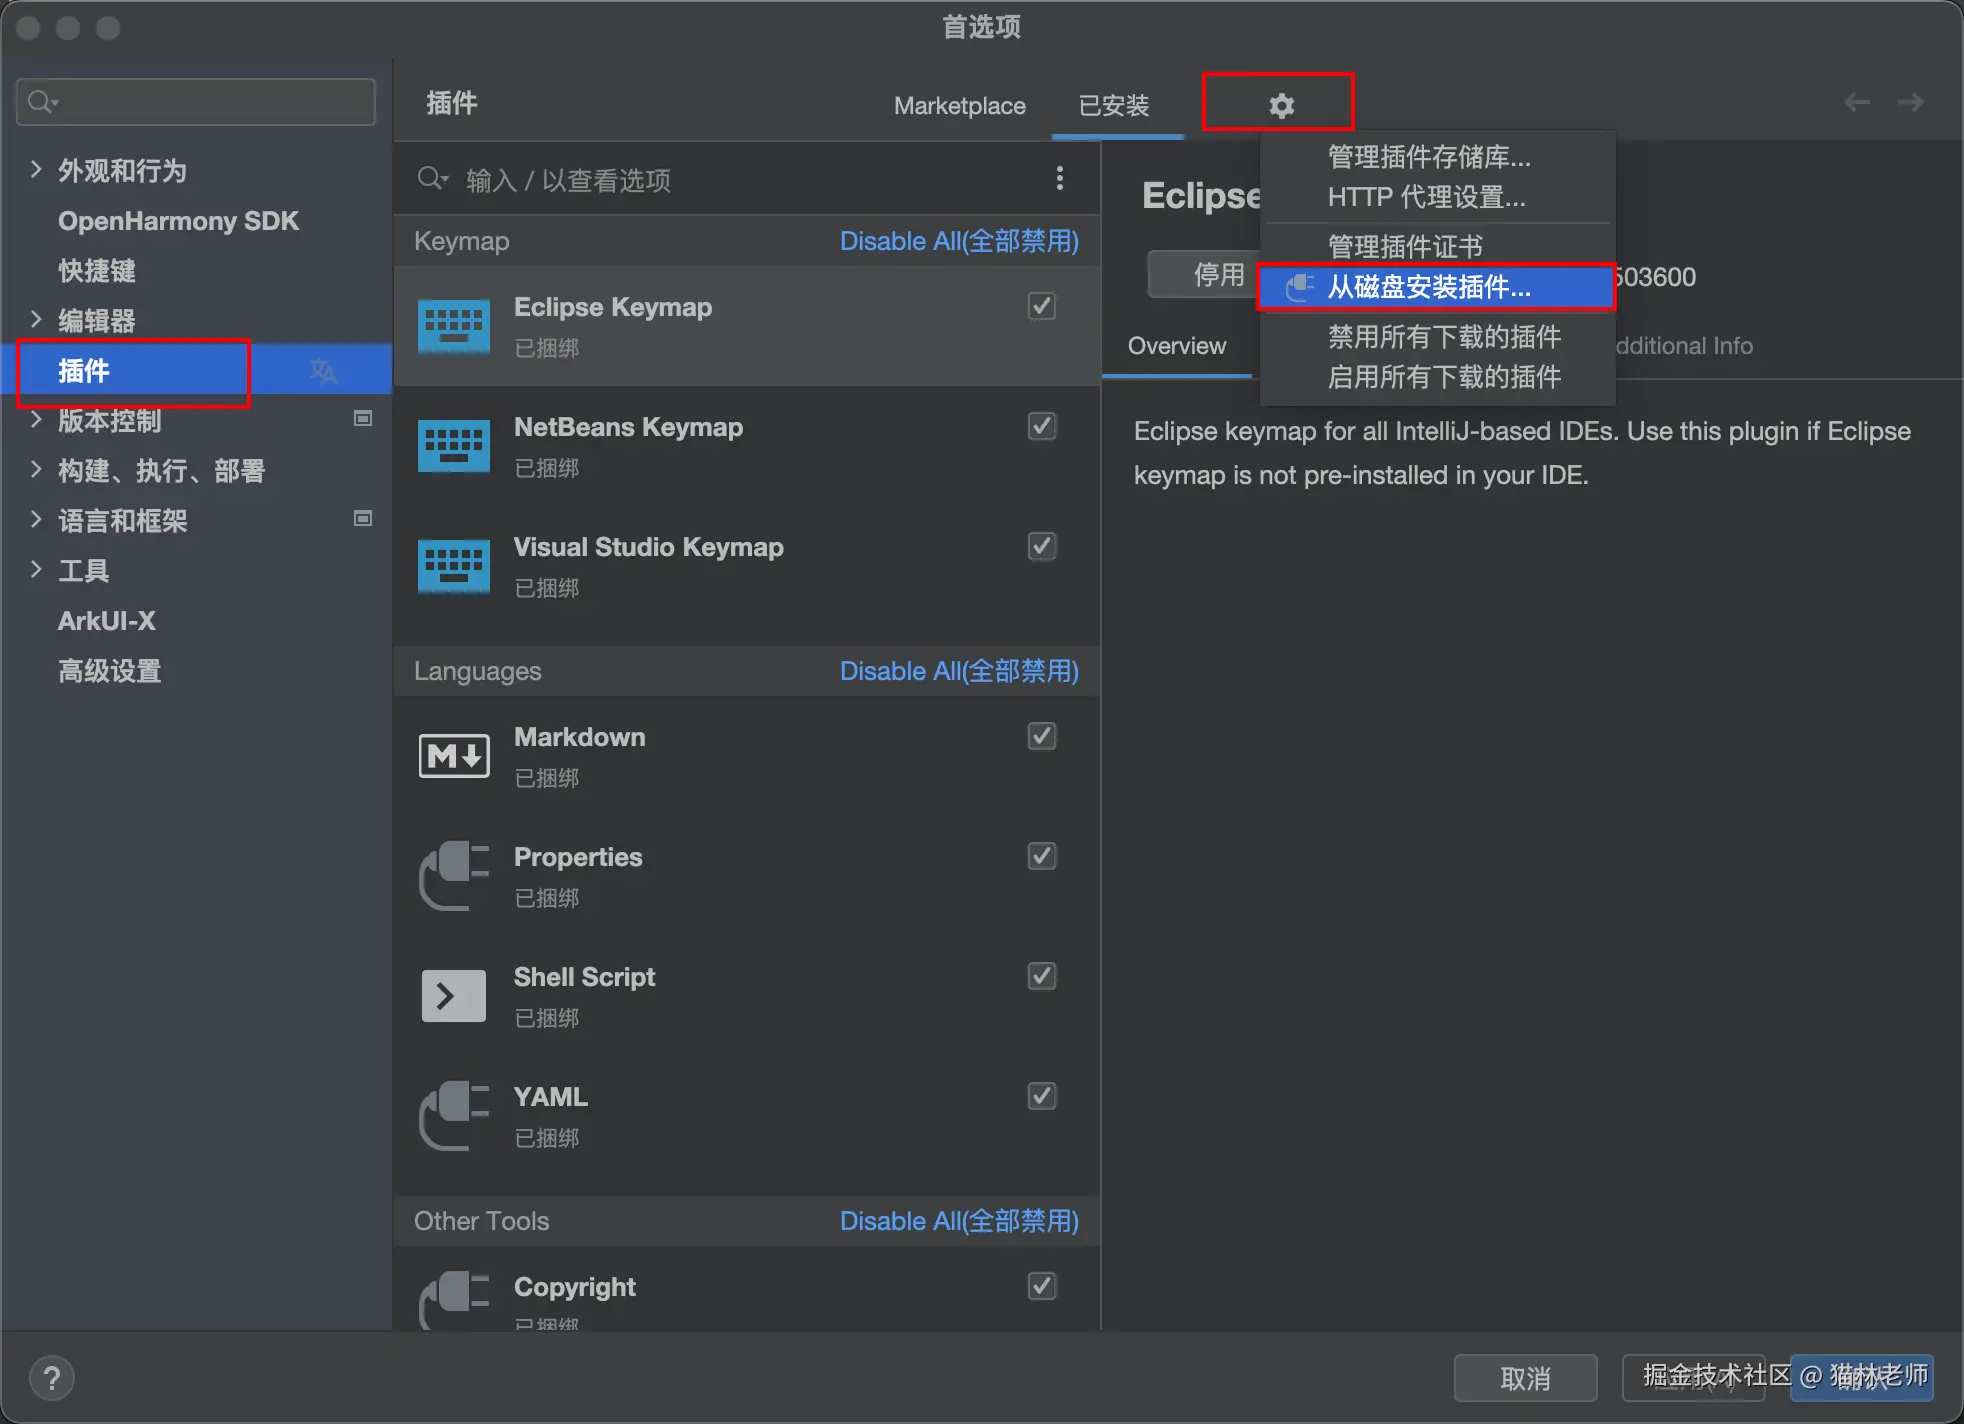
Task: Click the YAML plugin plug icon
Action: 453,1116
